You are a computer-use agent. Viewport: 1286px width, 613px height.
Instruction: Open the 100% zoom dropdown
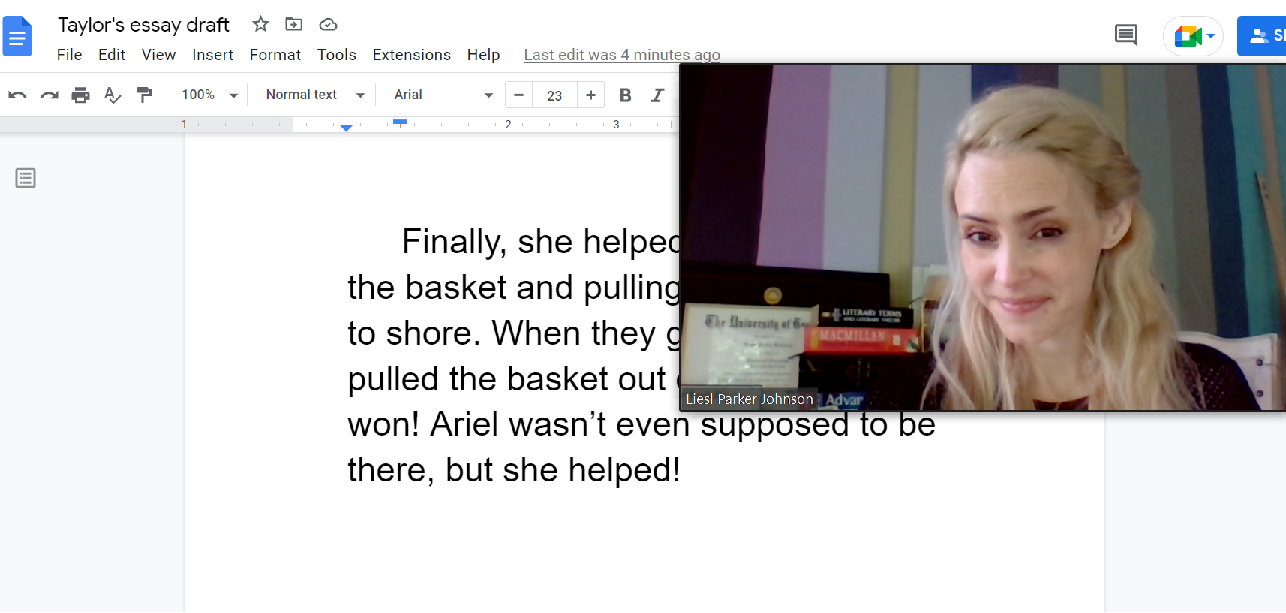tap(209, 95)
